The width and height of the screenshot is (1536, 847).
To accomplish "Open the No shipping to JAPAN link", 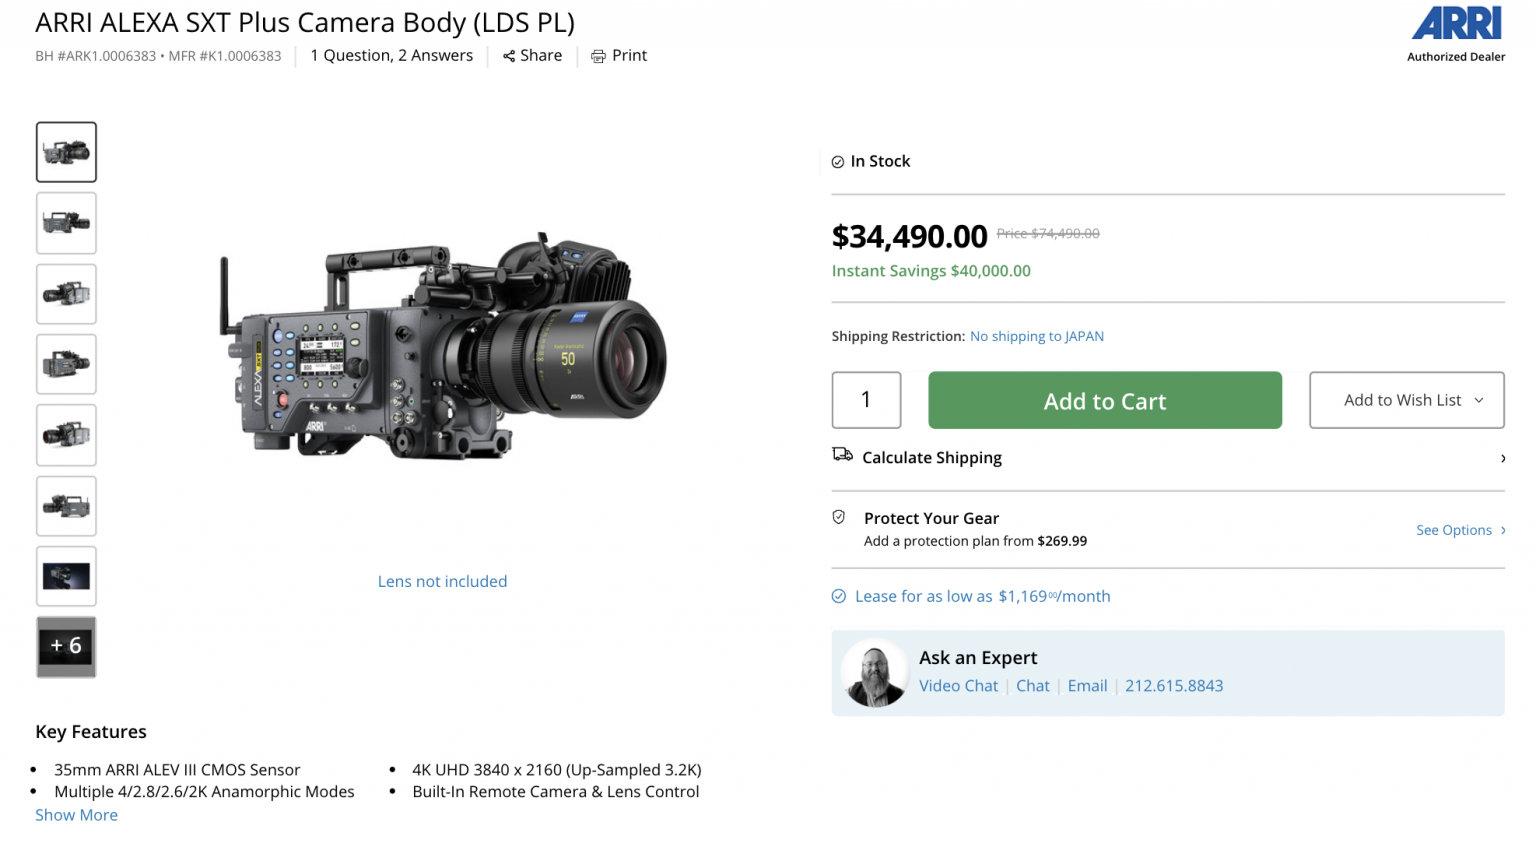I will click(1036, 336).
